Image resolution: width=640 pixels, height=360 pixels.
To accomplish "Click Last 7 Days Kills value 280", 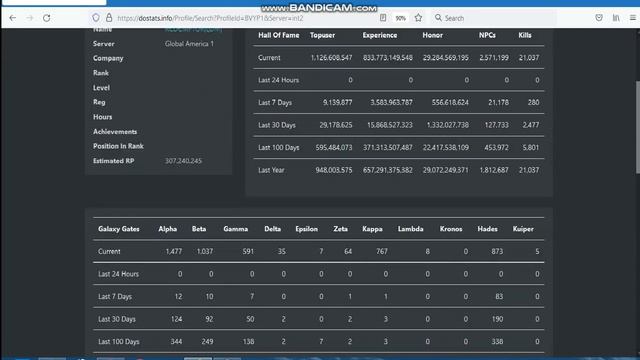I will pos(533,102).
